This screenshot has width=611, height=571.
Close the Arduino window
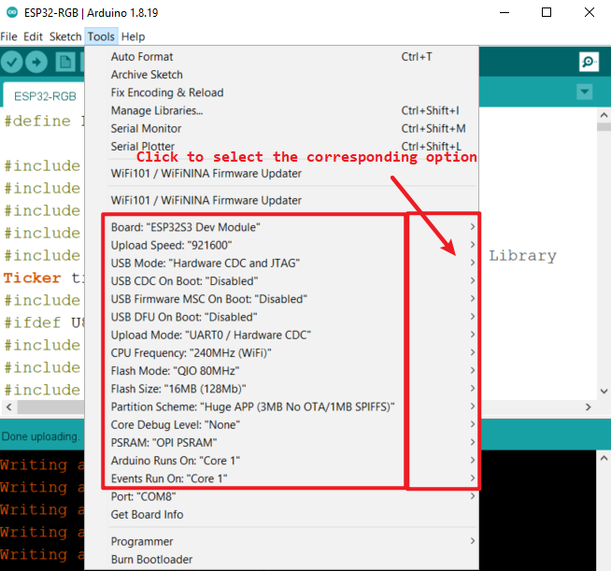pos(589,12)
